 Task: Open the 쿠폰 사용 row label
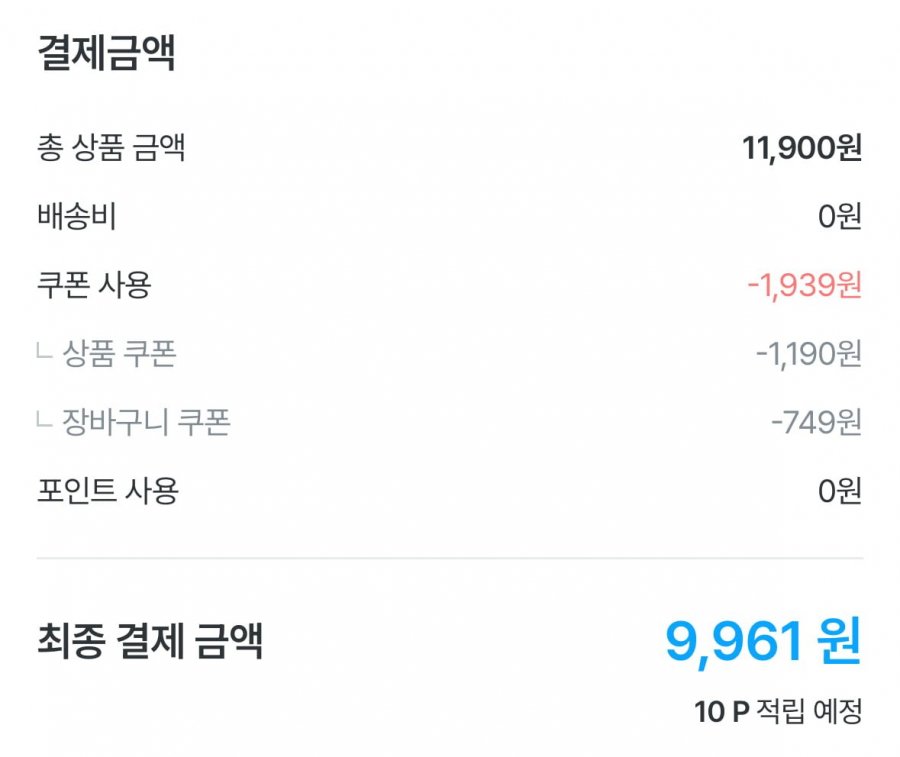(x=93, y=286)
